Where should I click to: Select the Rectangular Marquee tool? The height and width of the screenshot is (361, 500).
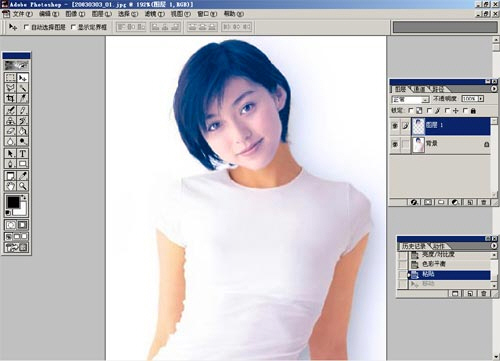[x=10, y=78]
